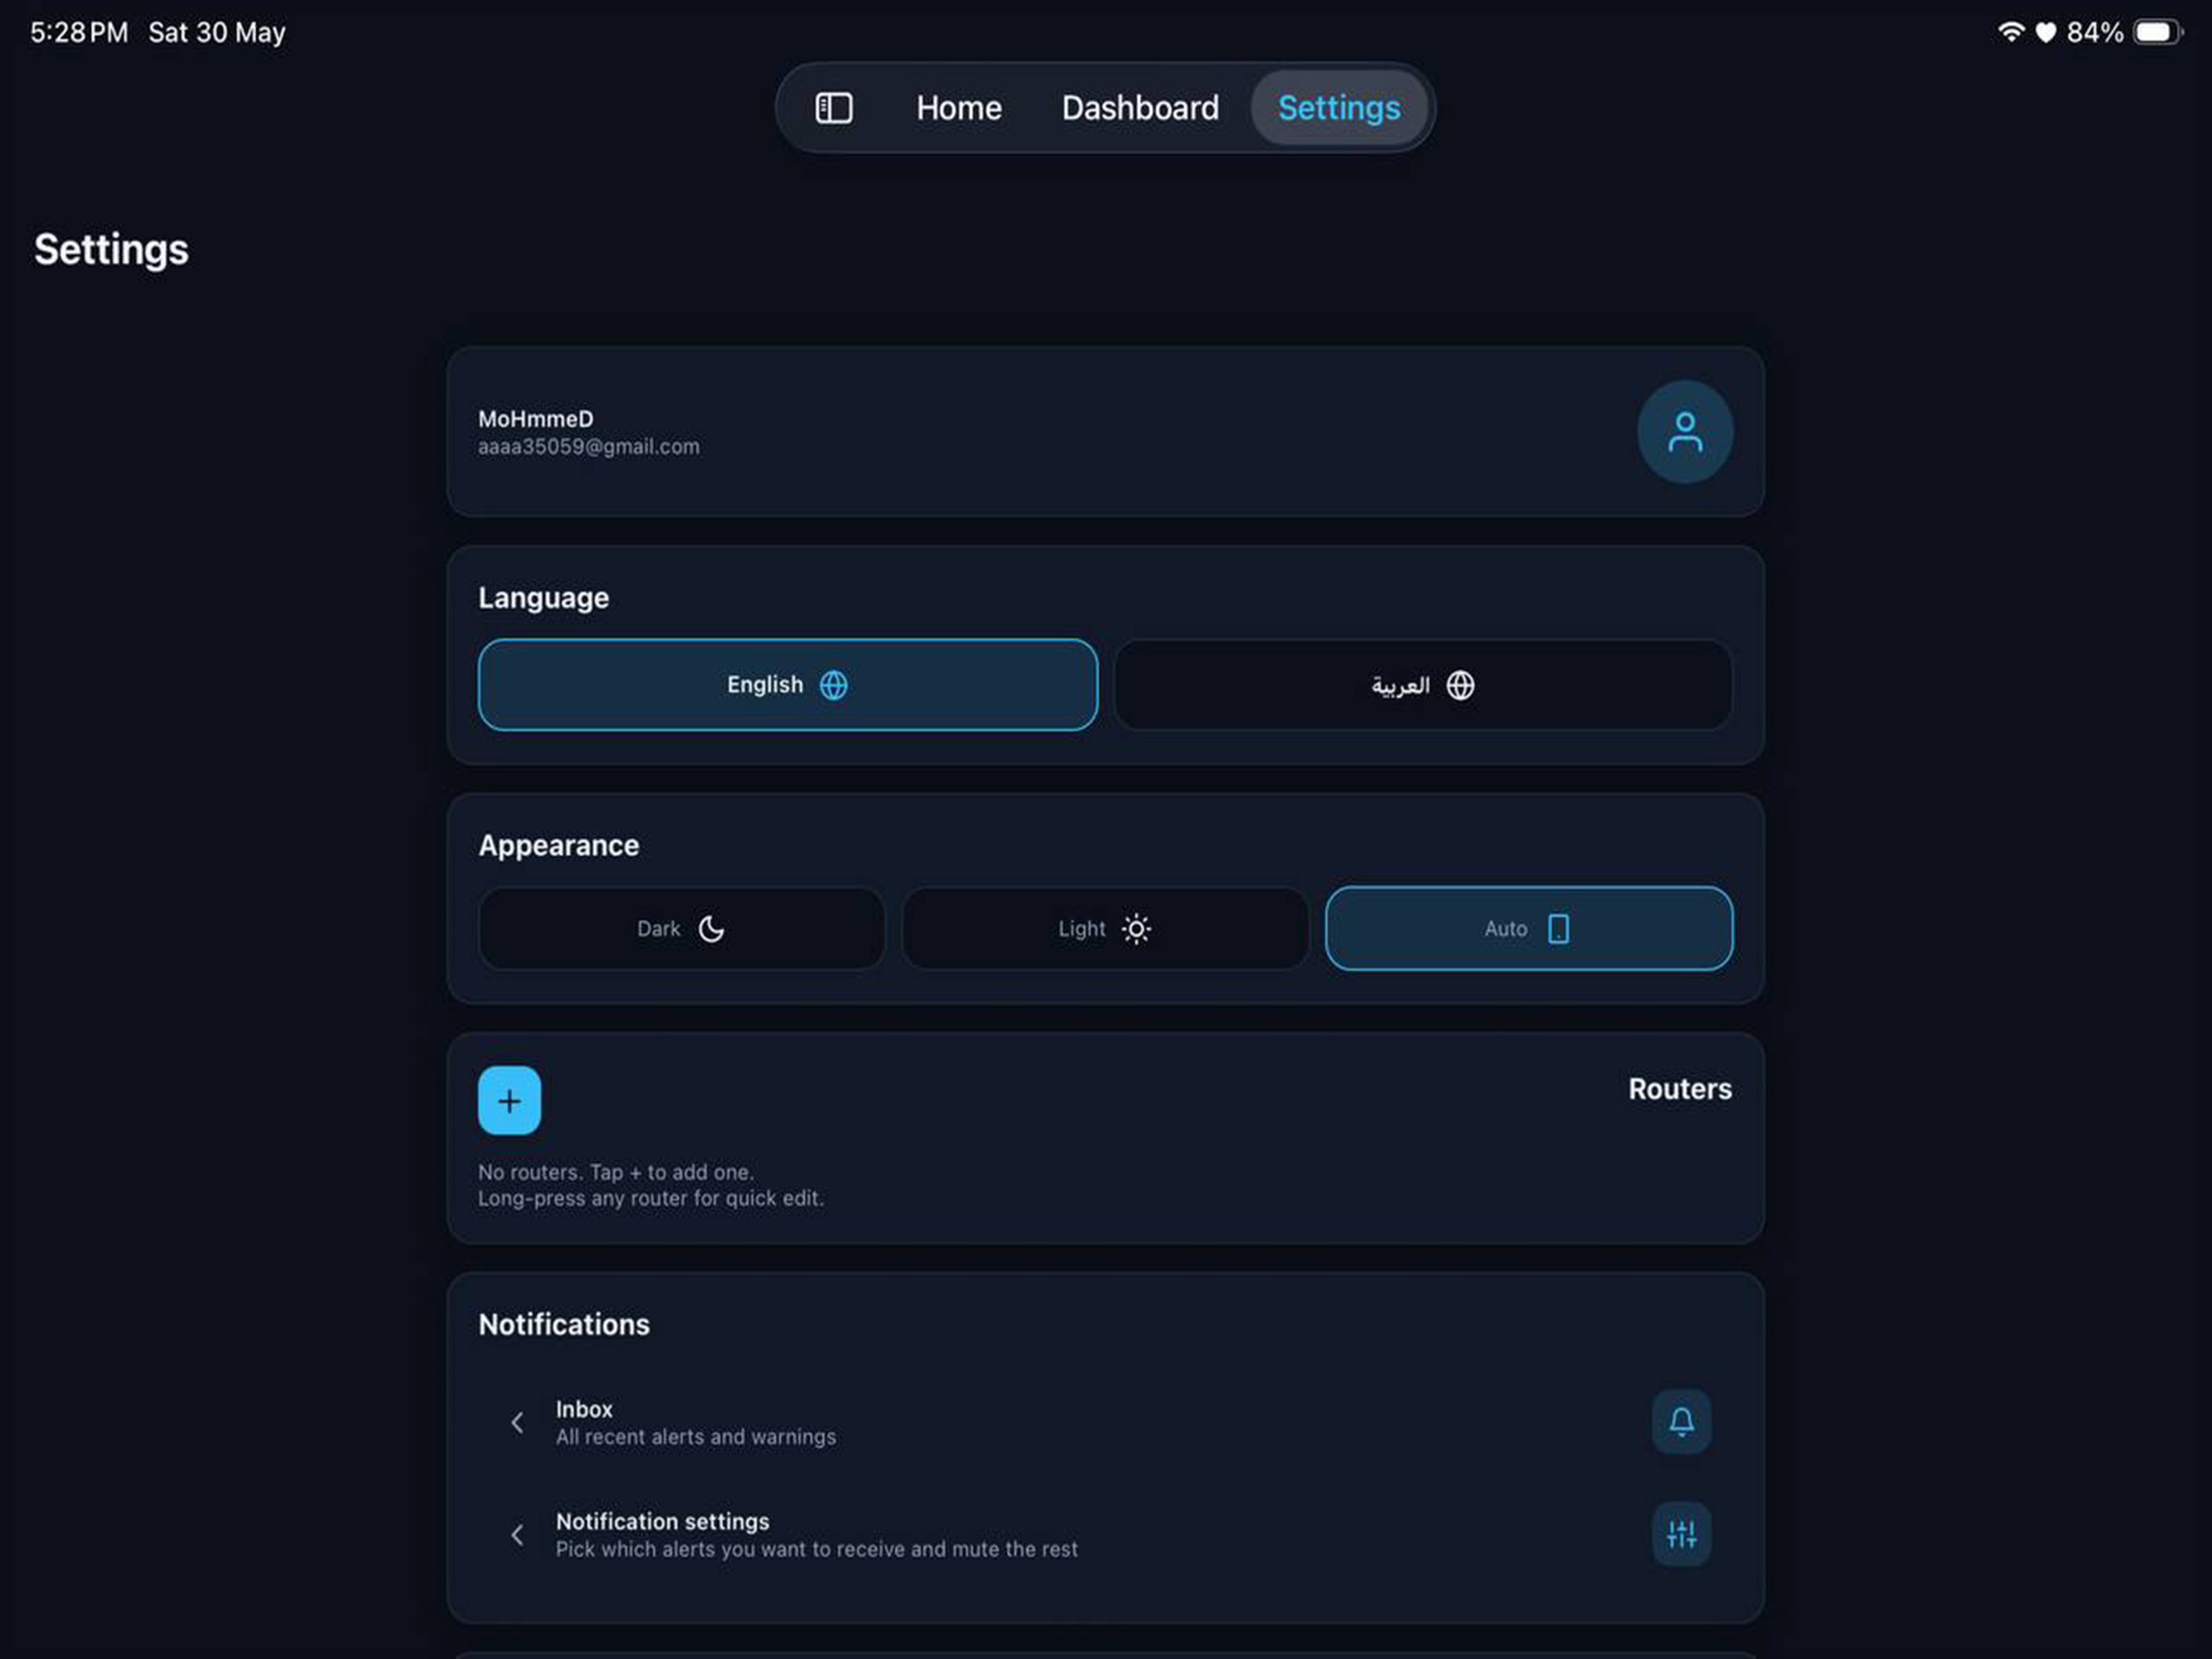The image size is (2212, 1659).
Task: Choose Dark appearance mode
Action: coord(681,929)
